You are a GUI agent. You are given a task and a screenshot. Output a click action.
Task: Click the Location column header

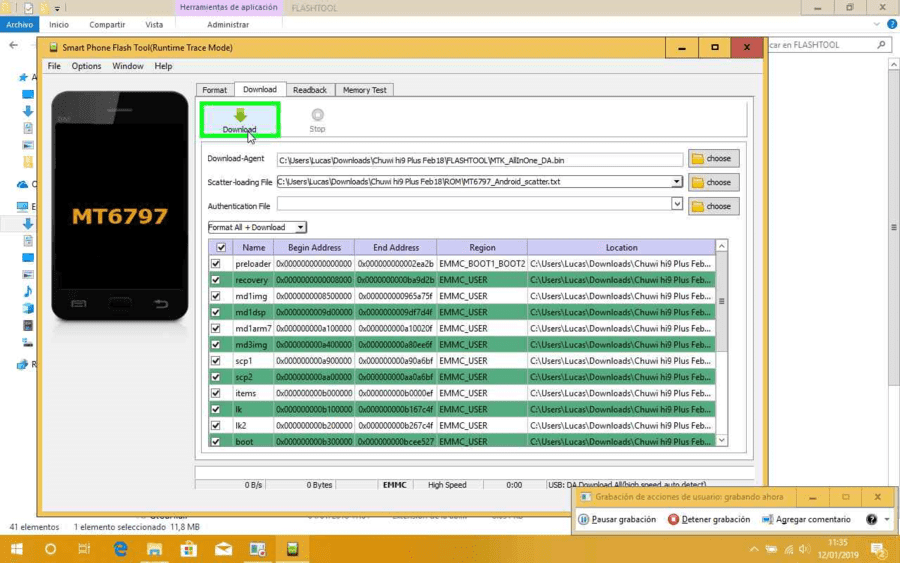(622, 247)
